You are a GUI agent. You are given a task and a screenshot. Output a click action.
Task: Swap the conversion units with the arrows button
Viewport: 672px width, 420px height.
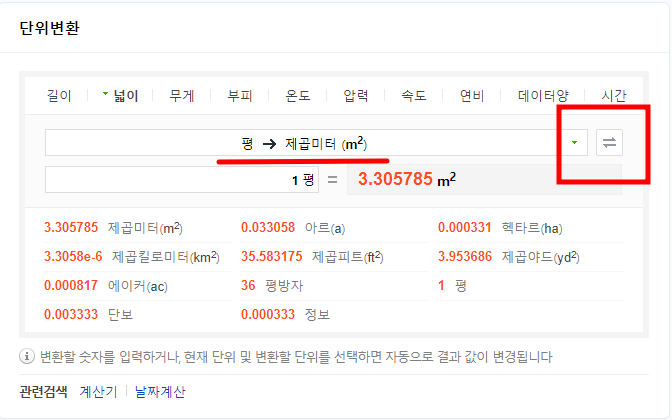[609, 142]
